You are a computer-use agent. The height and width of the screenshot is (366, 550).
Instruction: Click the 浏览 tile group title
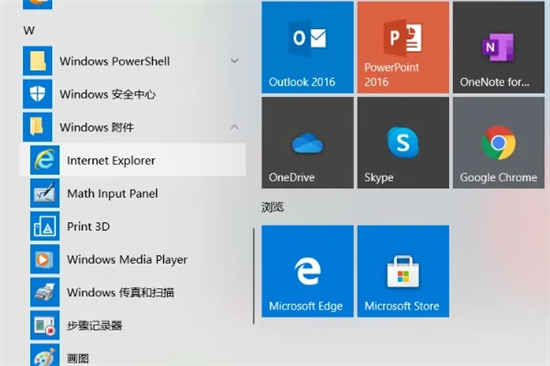pyautogui.click(x=273, y=207)
